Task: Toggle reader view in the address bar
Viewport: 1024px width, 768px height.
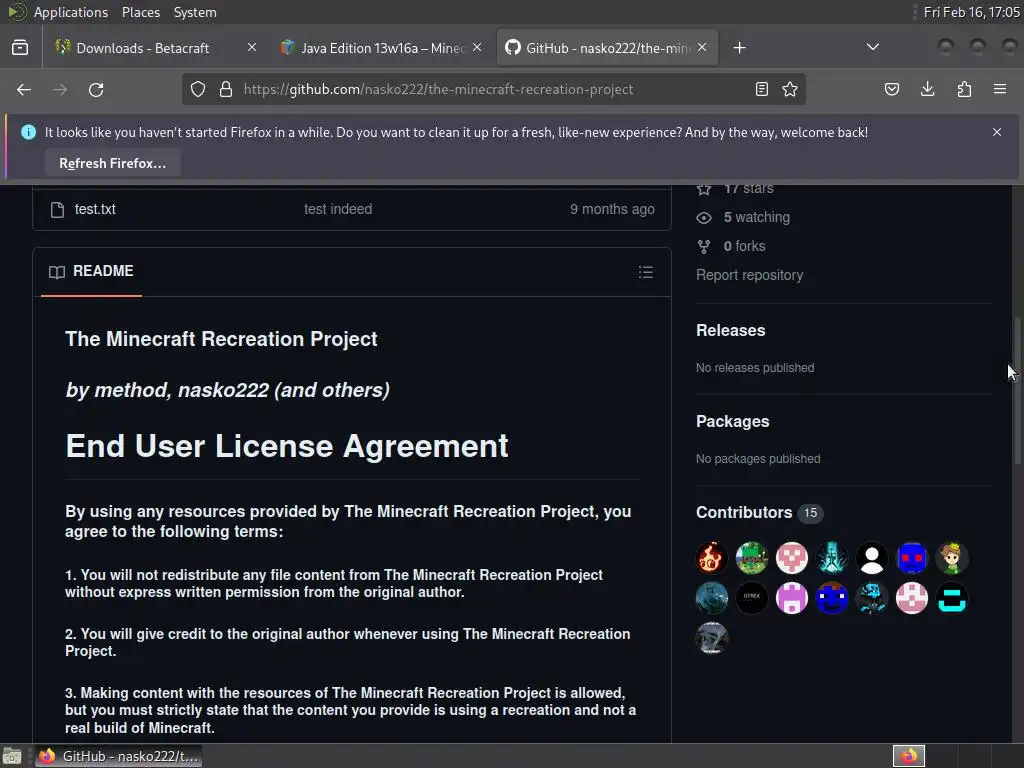Action: [761, 89]
